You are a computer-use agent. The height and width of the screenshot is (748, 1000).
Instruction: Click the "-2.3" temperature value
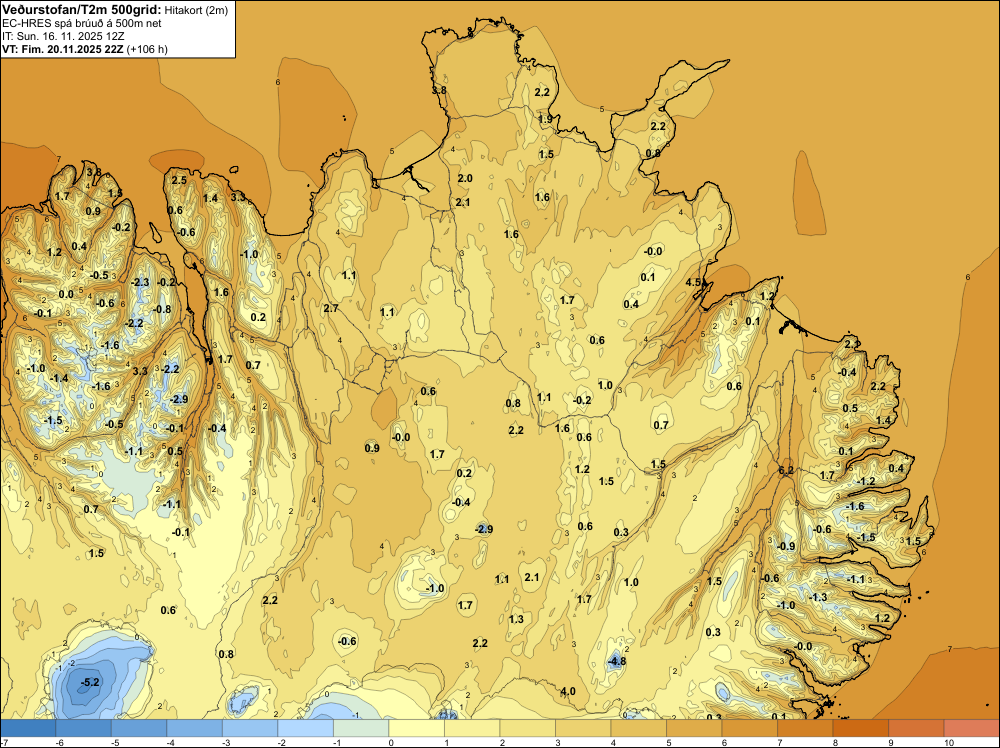pyautogui.click(x=140, y=282)
